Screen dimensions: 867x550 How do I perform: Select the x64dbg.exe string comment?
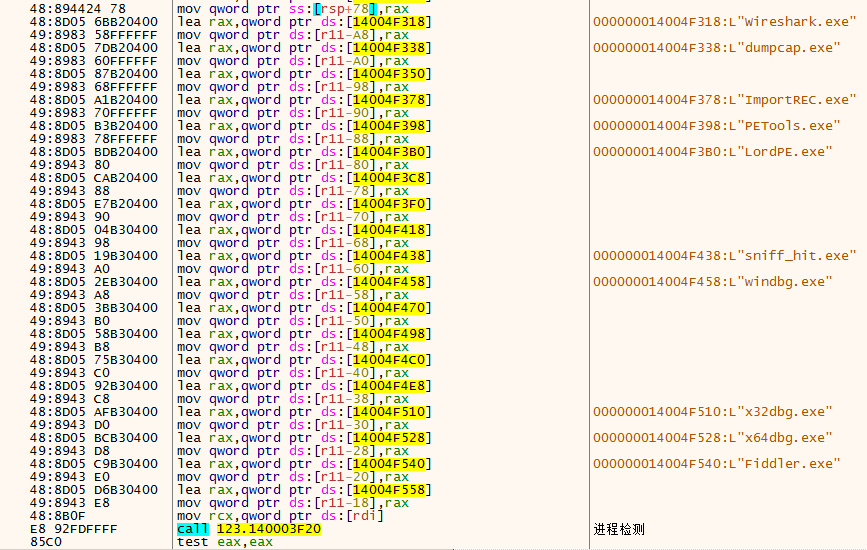click(713, 438)
